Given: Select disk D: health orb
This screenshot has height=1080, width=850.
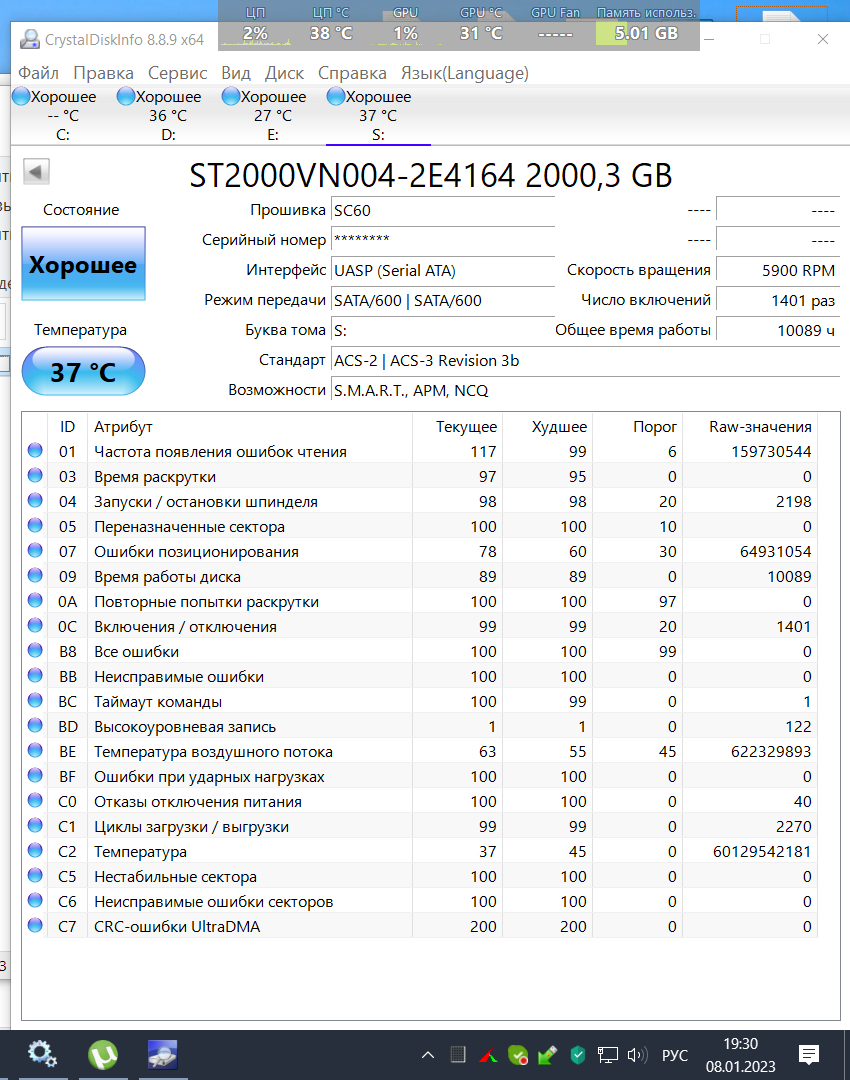Looking at the screenshot, I should coord(126,97).
